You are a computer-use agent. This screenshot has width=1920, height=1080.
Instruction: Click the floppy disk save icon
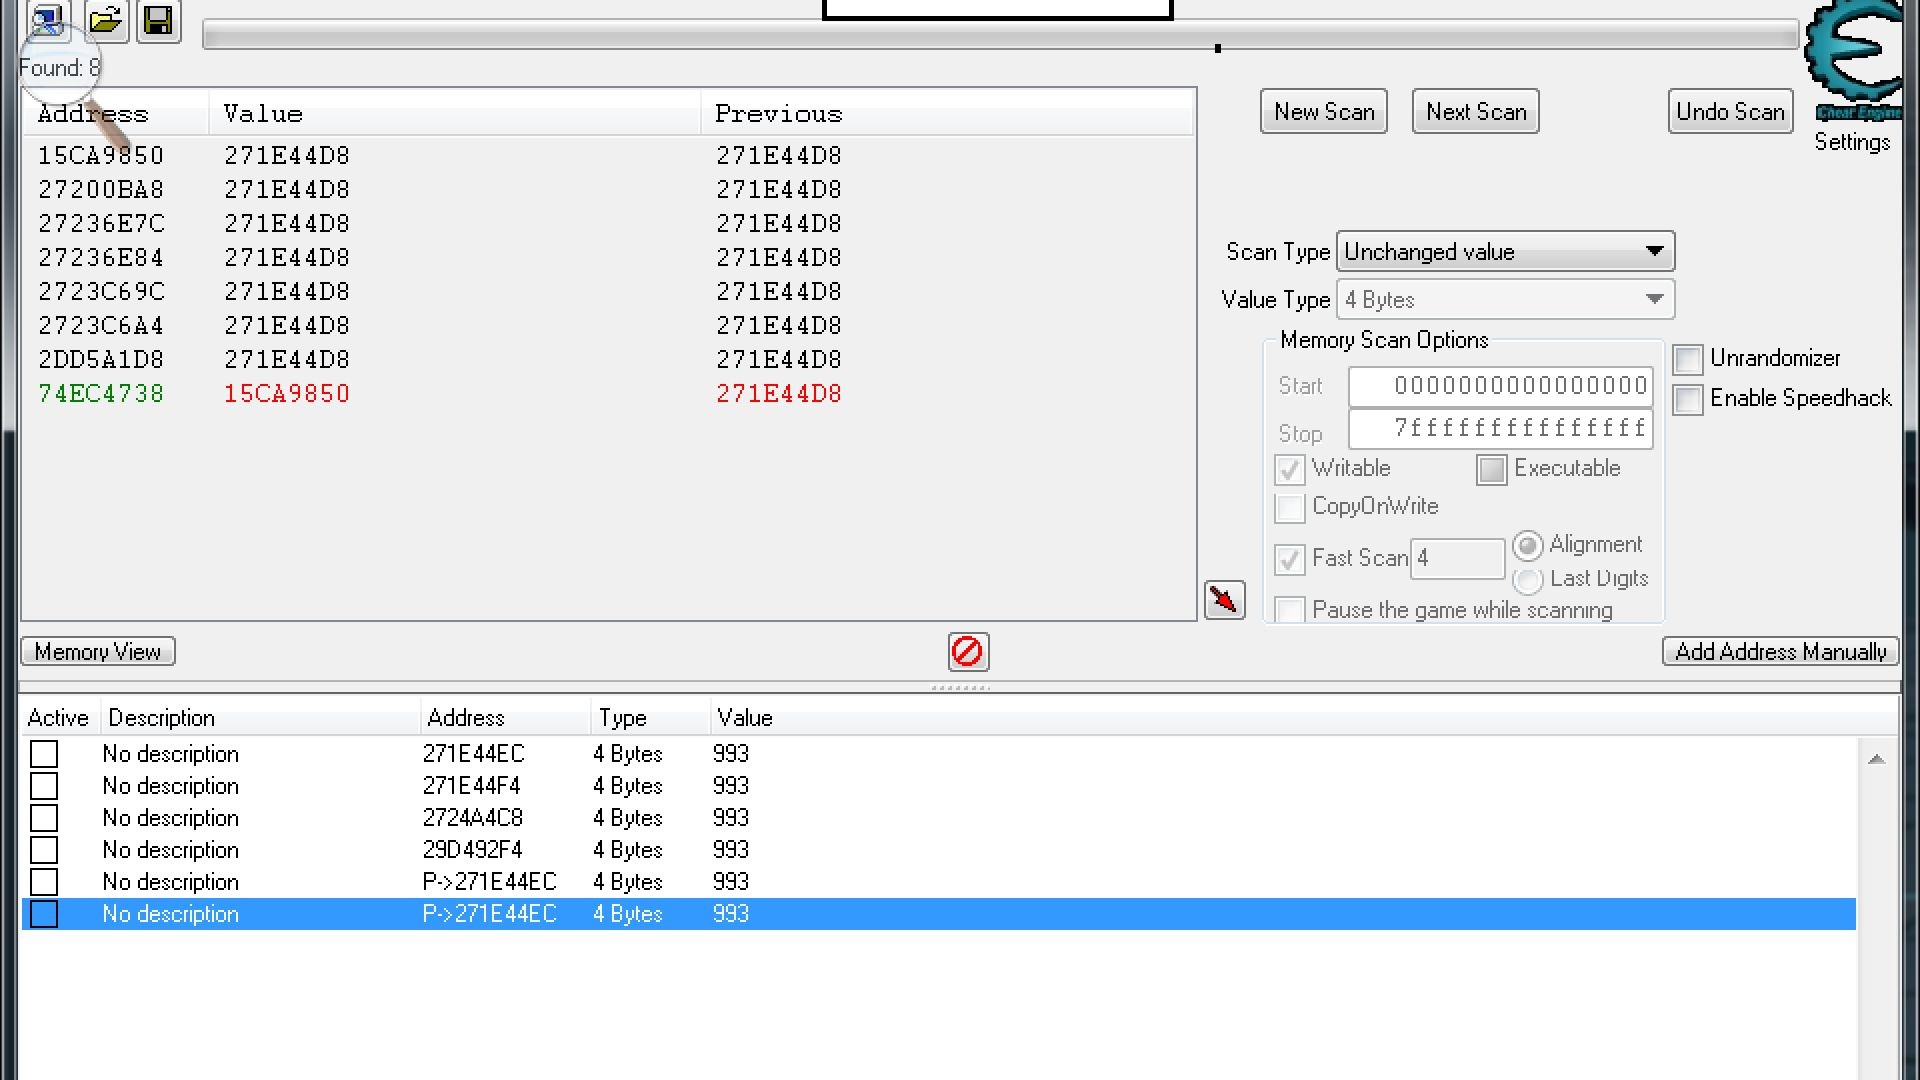click(x=158, y=19)
